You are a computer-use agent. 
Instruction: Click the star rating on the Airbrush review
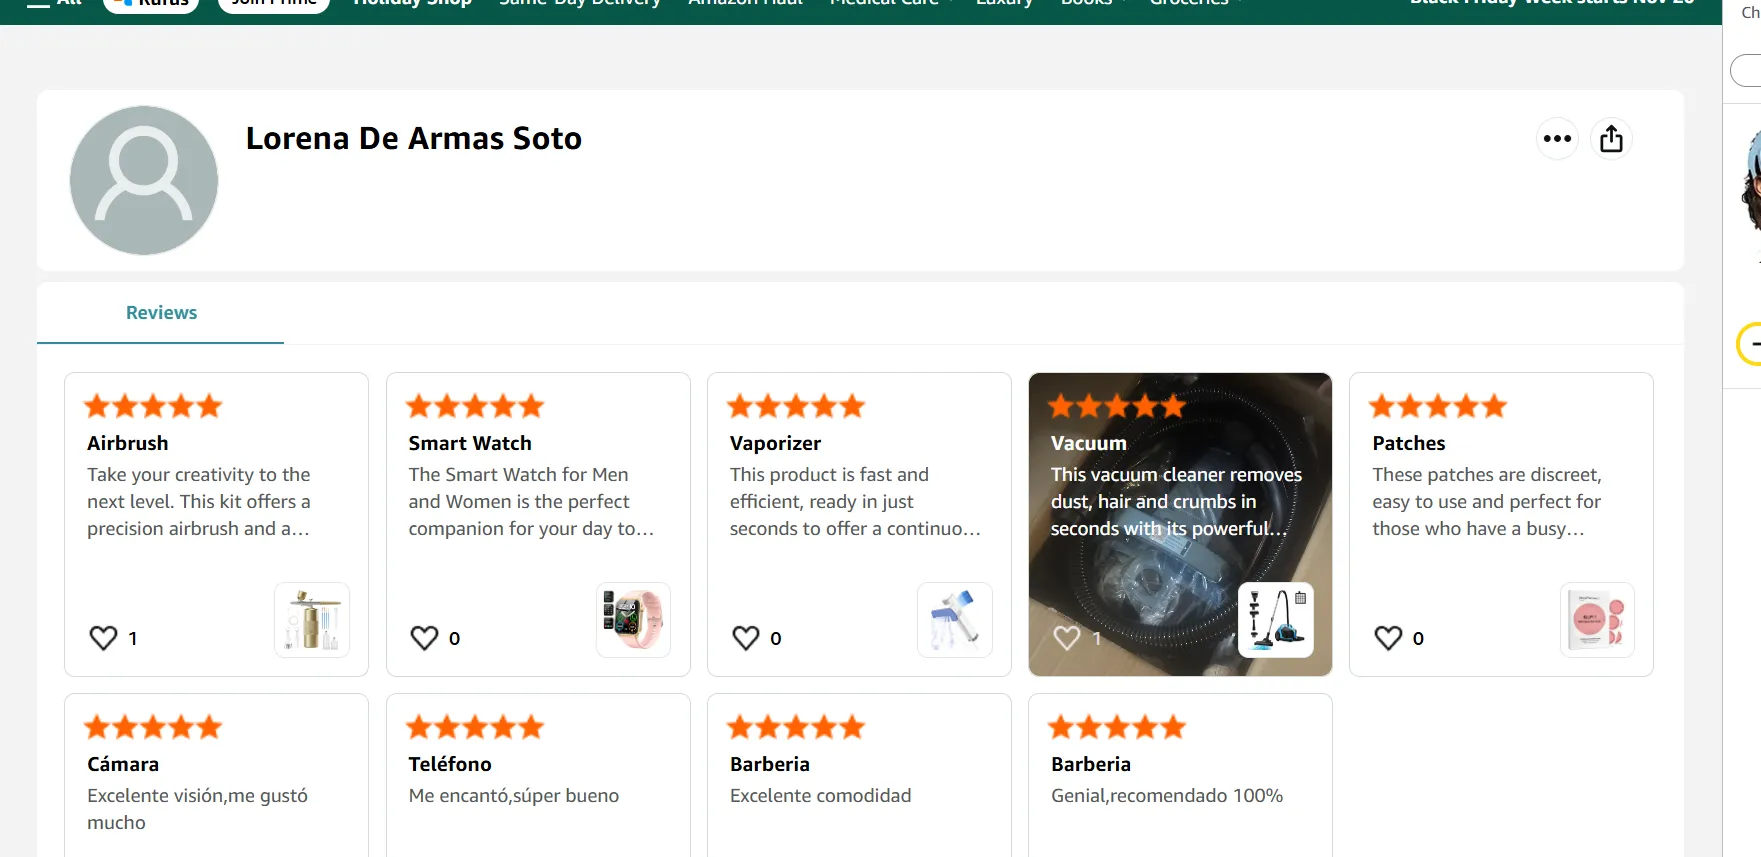pos(153,406)
